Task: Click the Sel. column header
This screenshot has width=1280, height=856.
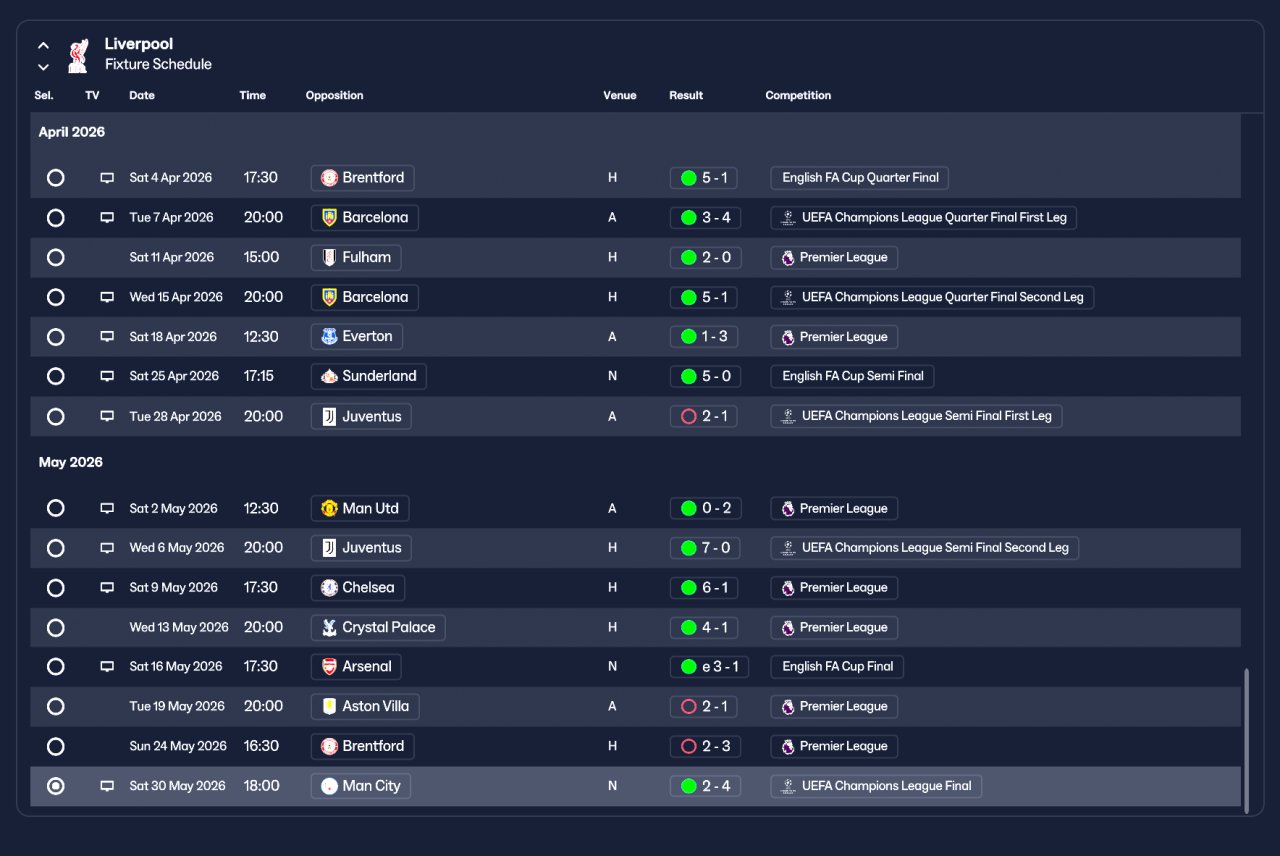Action: pos(44,96)
